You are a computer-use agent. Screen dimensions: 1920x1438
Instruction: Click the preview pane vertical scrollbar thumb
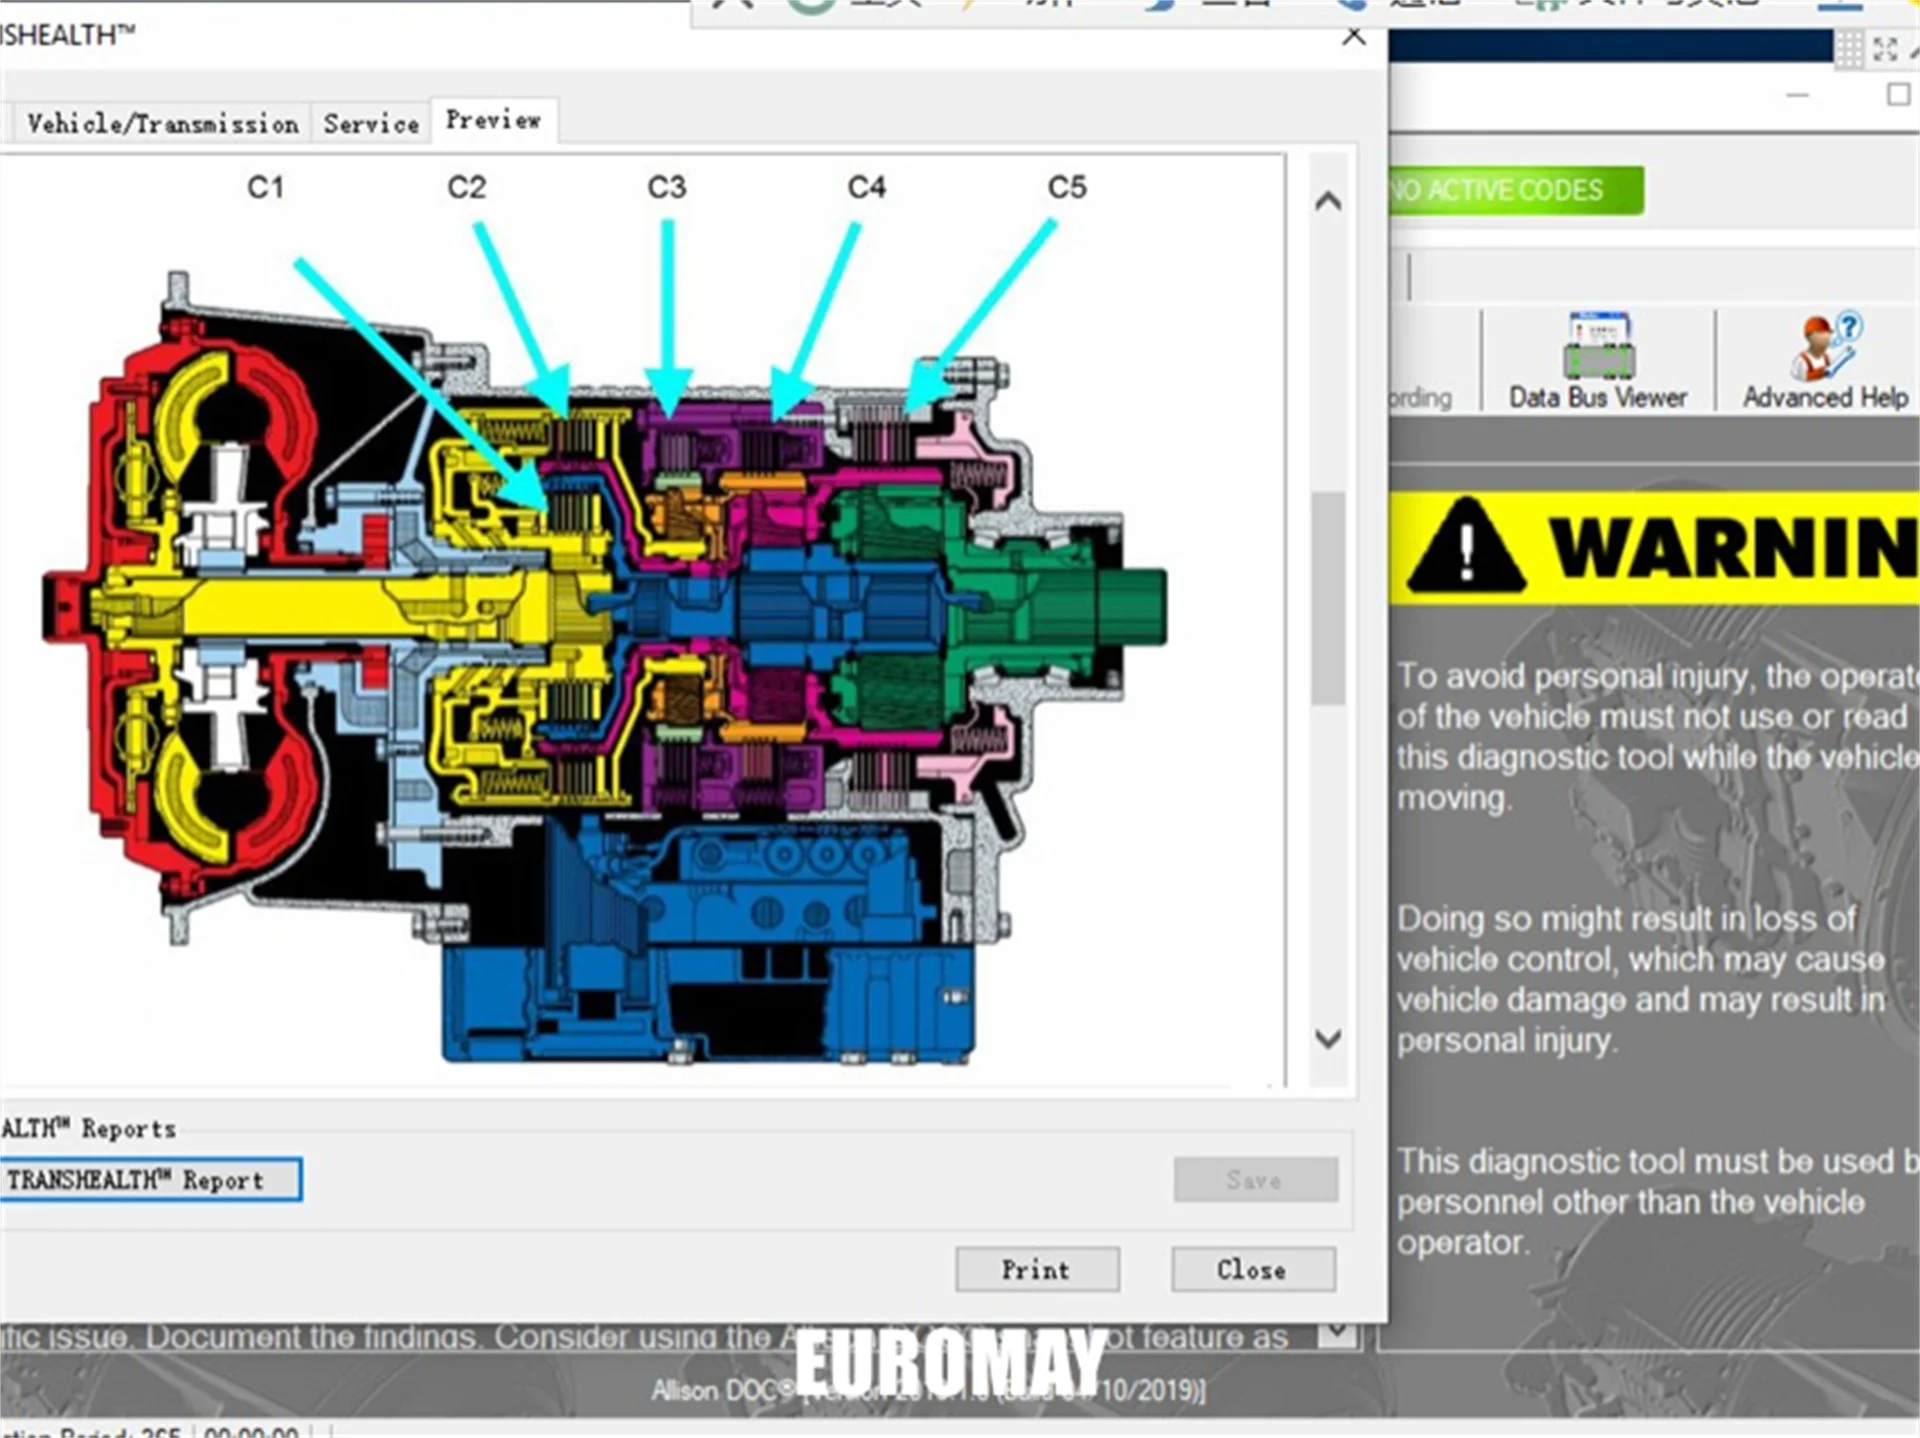(x=1328, y=598)
